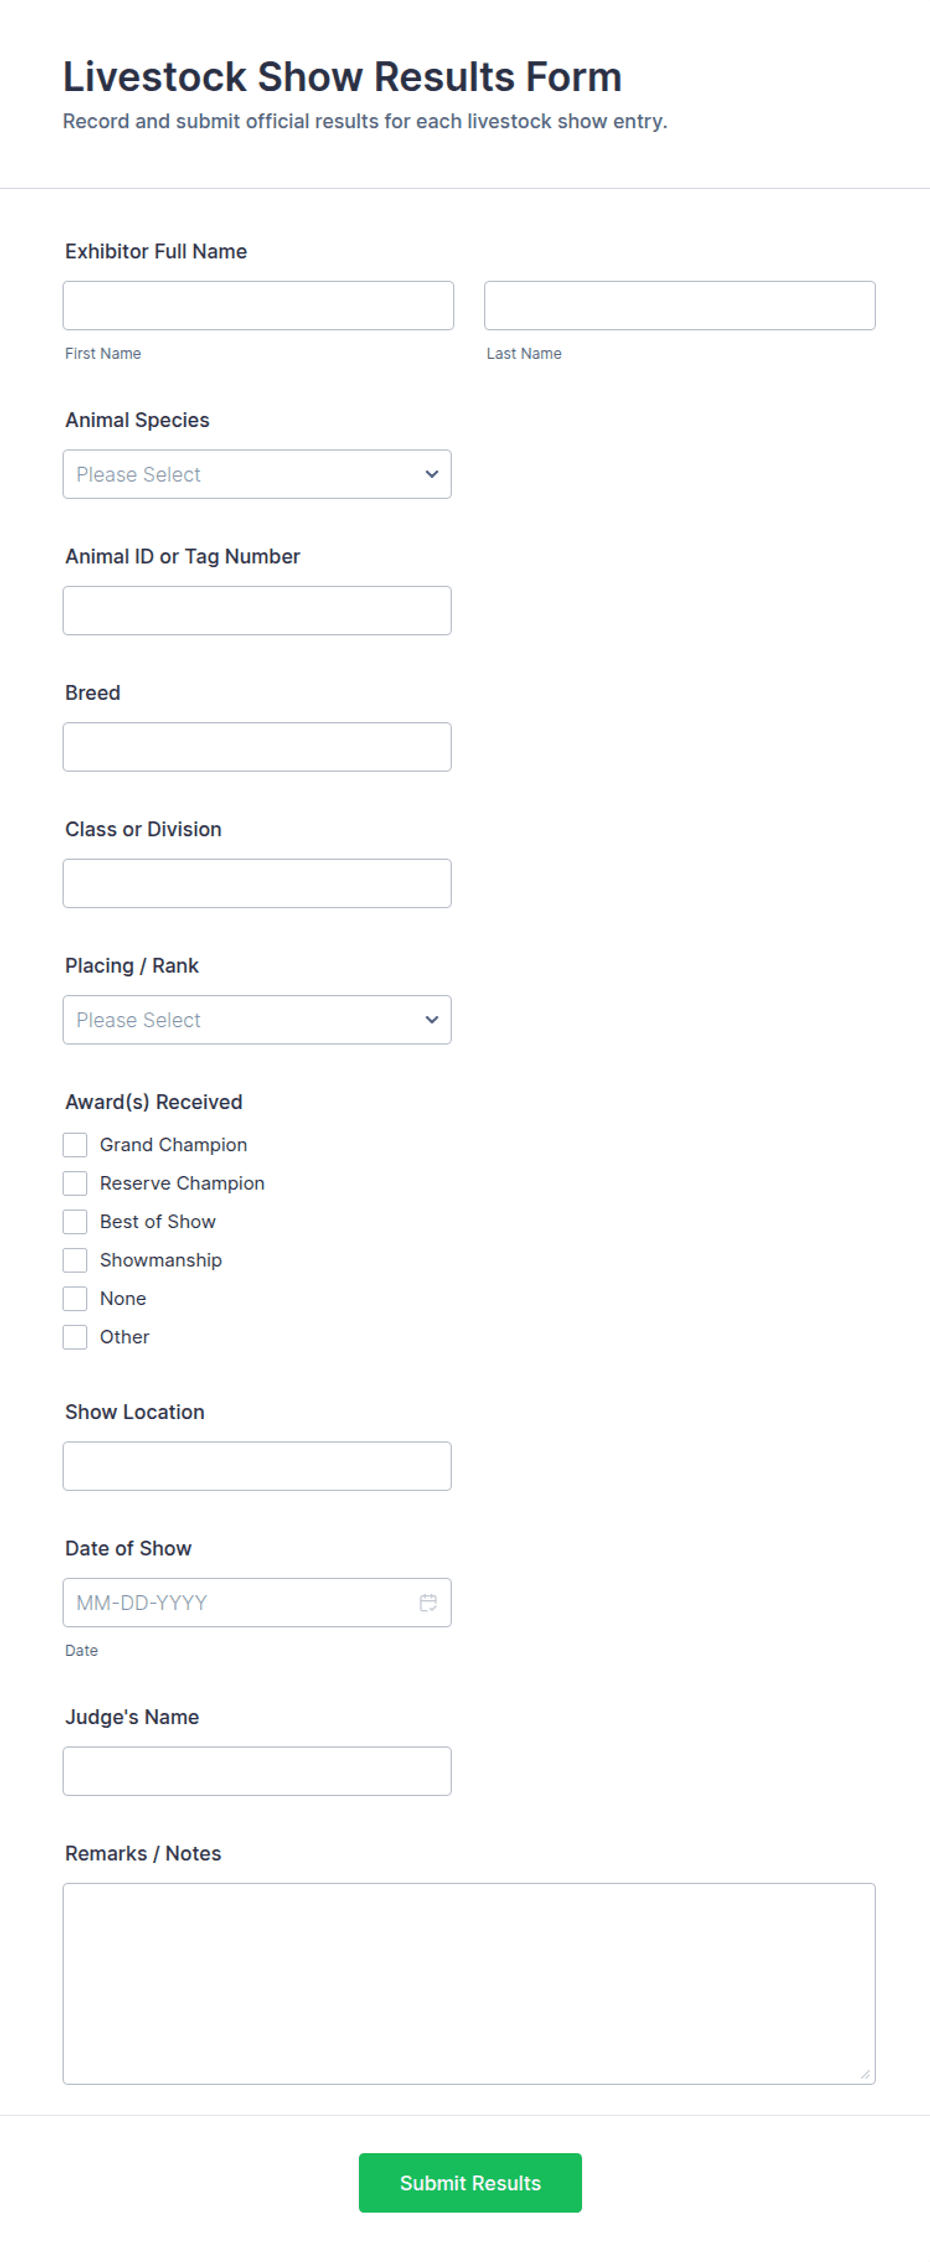This screenshot has height=2262, width=930.
Task: Open the Placing / Rank select box
Action: point(257,1020)
